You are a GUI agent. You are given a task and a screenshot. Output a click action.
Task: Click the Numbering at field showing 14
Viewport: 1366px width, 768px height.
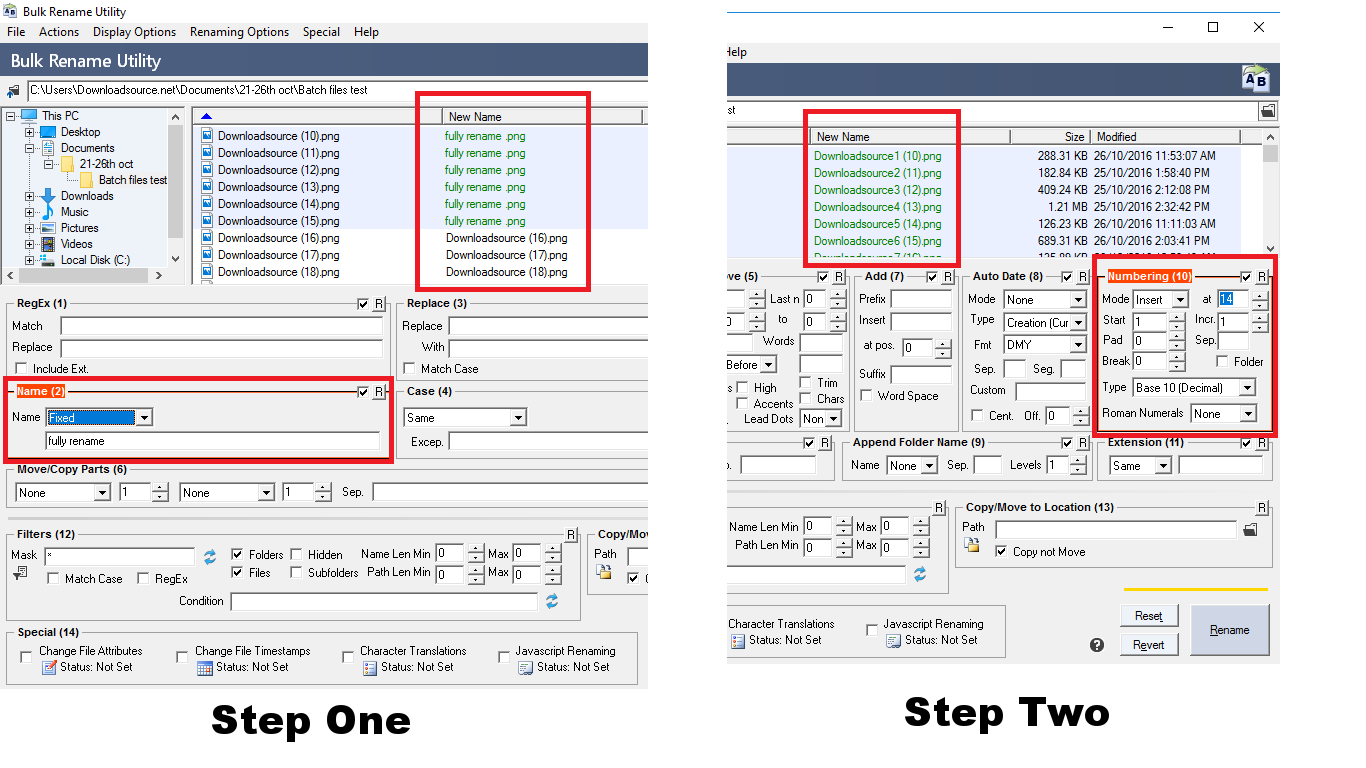pos(1232,299)
